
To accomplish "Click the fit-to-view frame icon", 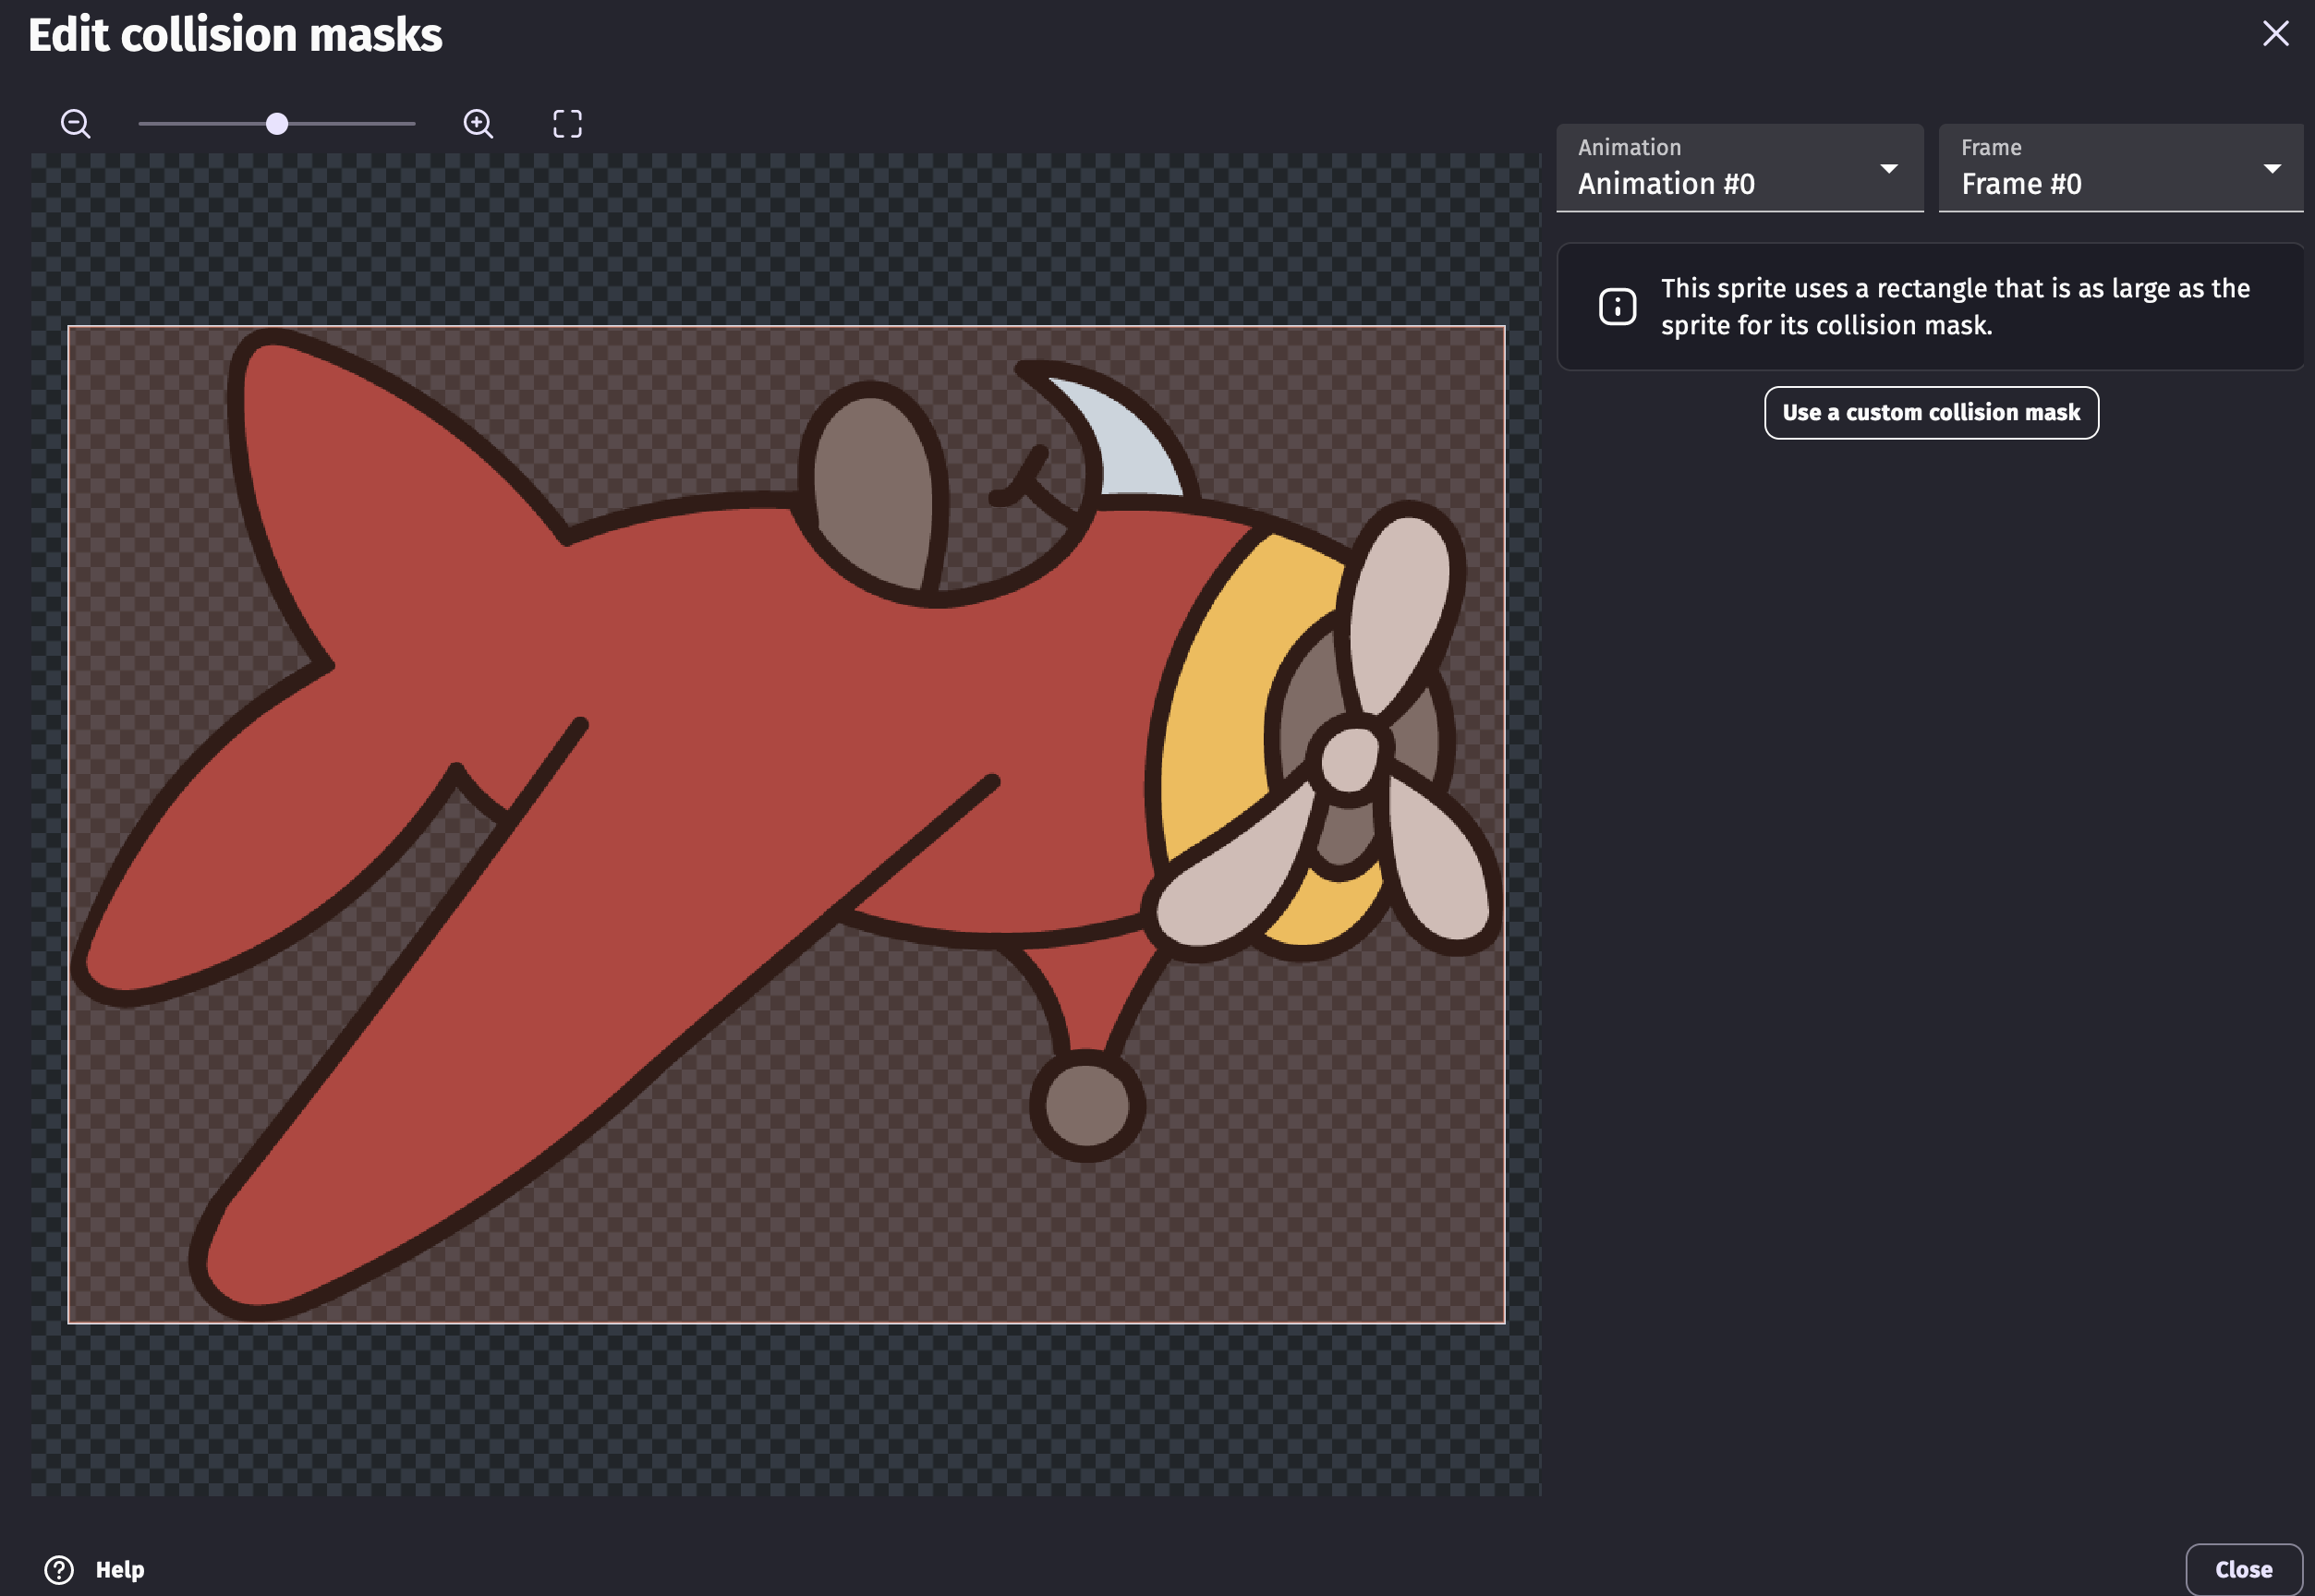I will pyautogui.click(x=567, y=124).
